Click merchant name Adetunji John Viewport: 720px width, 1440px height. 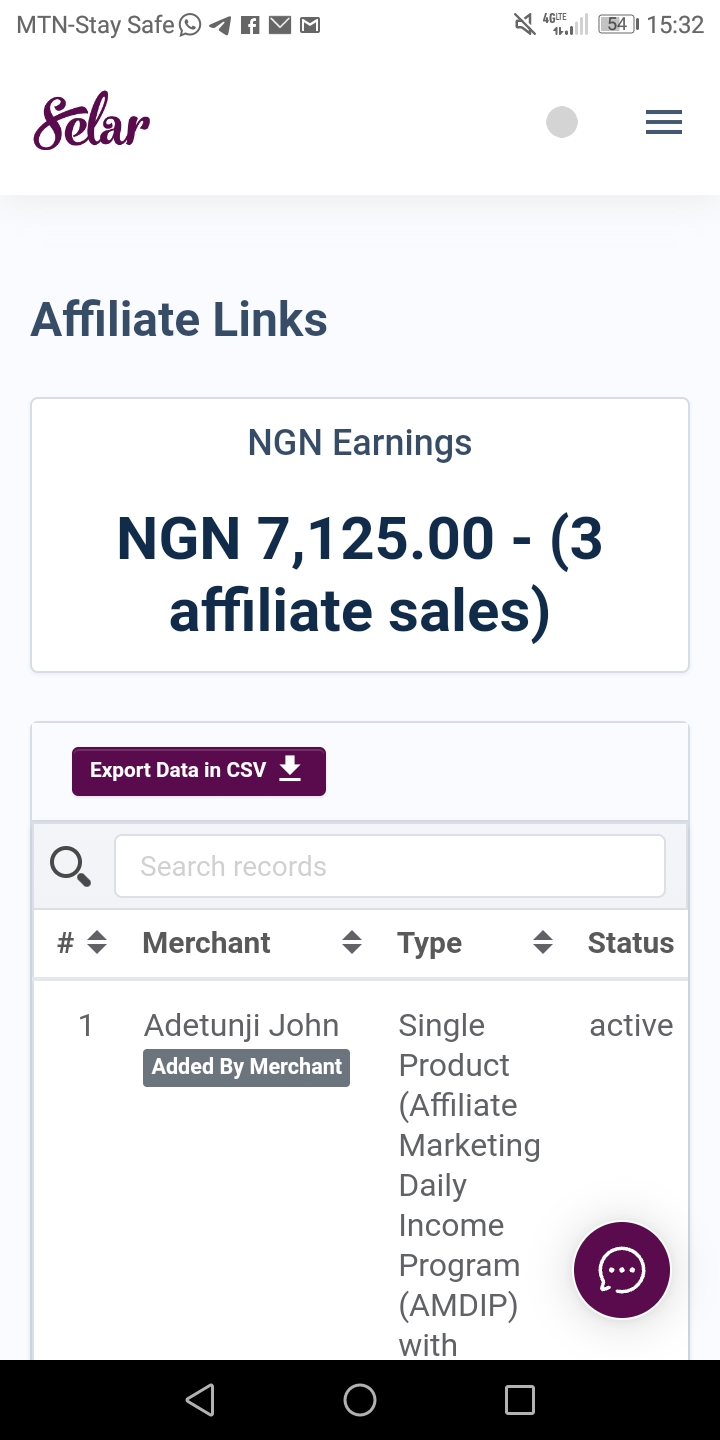(x=241, y=1024)
